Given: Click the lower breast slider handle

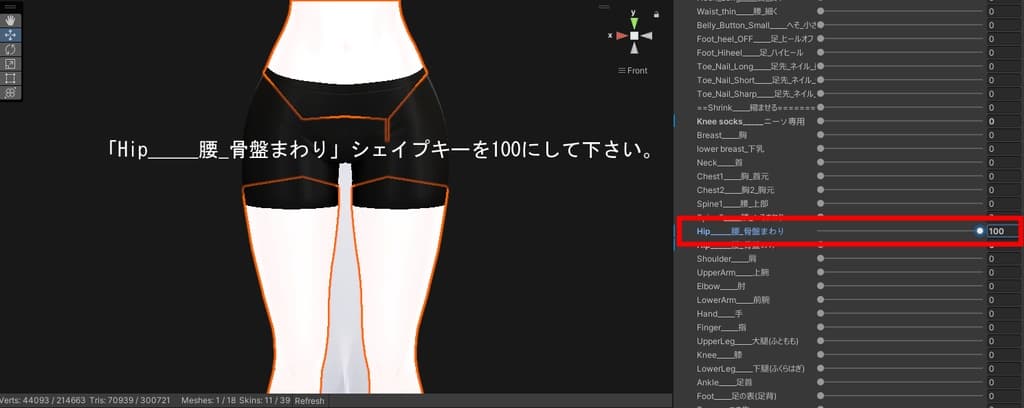Looking at the screenshot, I should 821,149.
